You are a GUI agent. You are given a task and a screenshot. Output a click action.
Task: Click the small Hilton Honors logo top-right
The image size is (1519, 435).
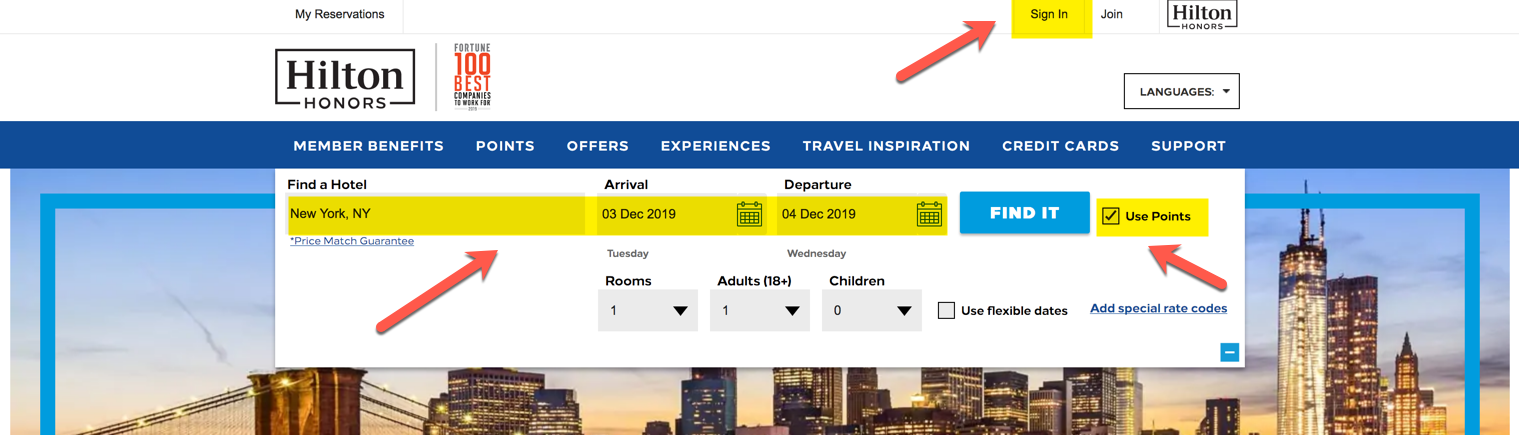(x=1201, y=15)
